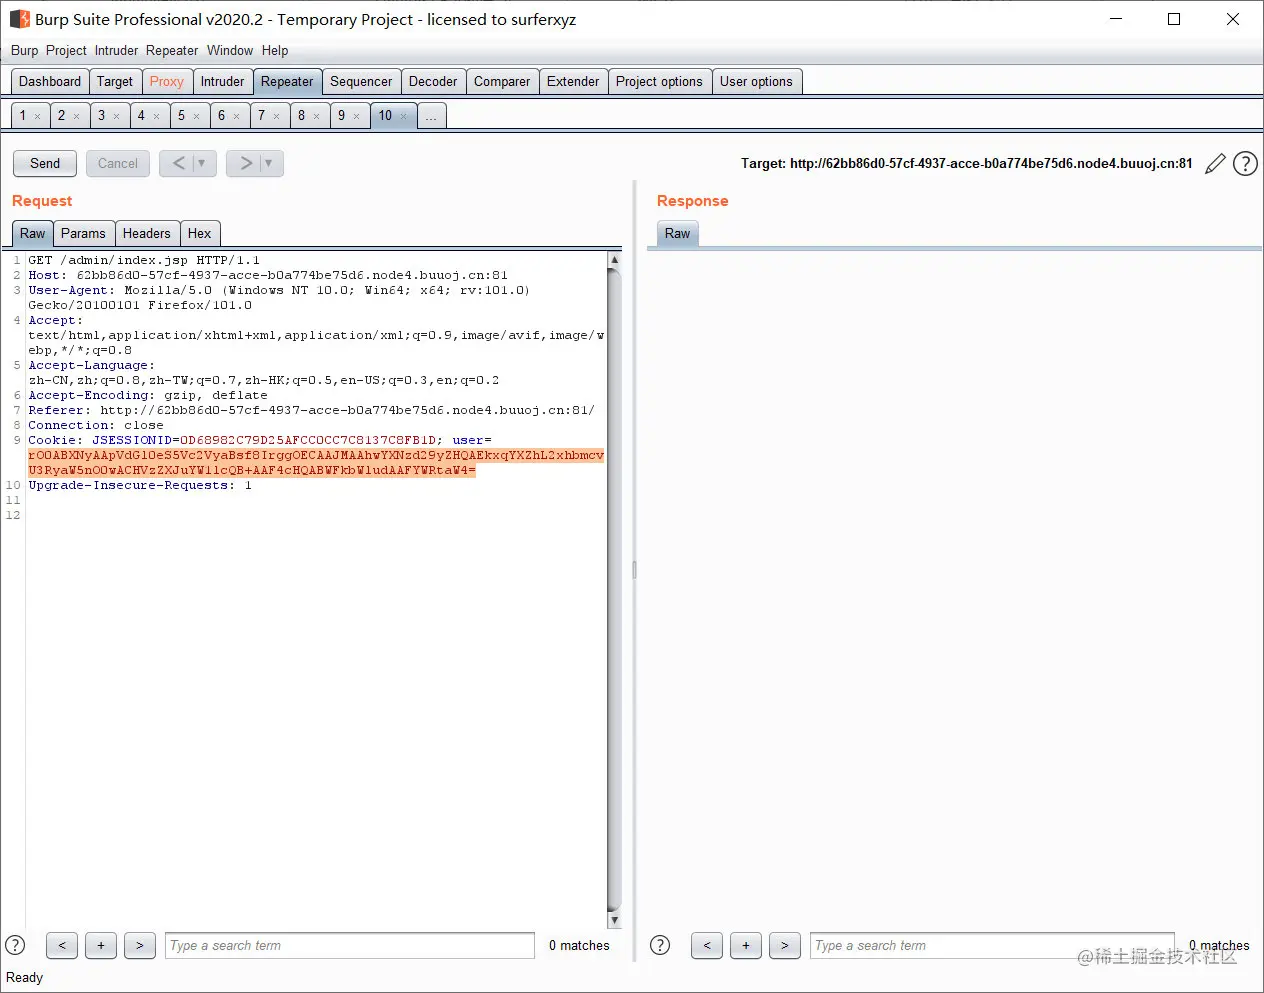Click the GET /admin/index.jsp request line
This screenshot has height=993, width=1264.
[x=144, y=260]
